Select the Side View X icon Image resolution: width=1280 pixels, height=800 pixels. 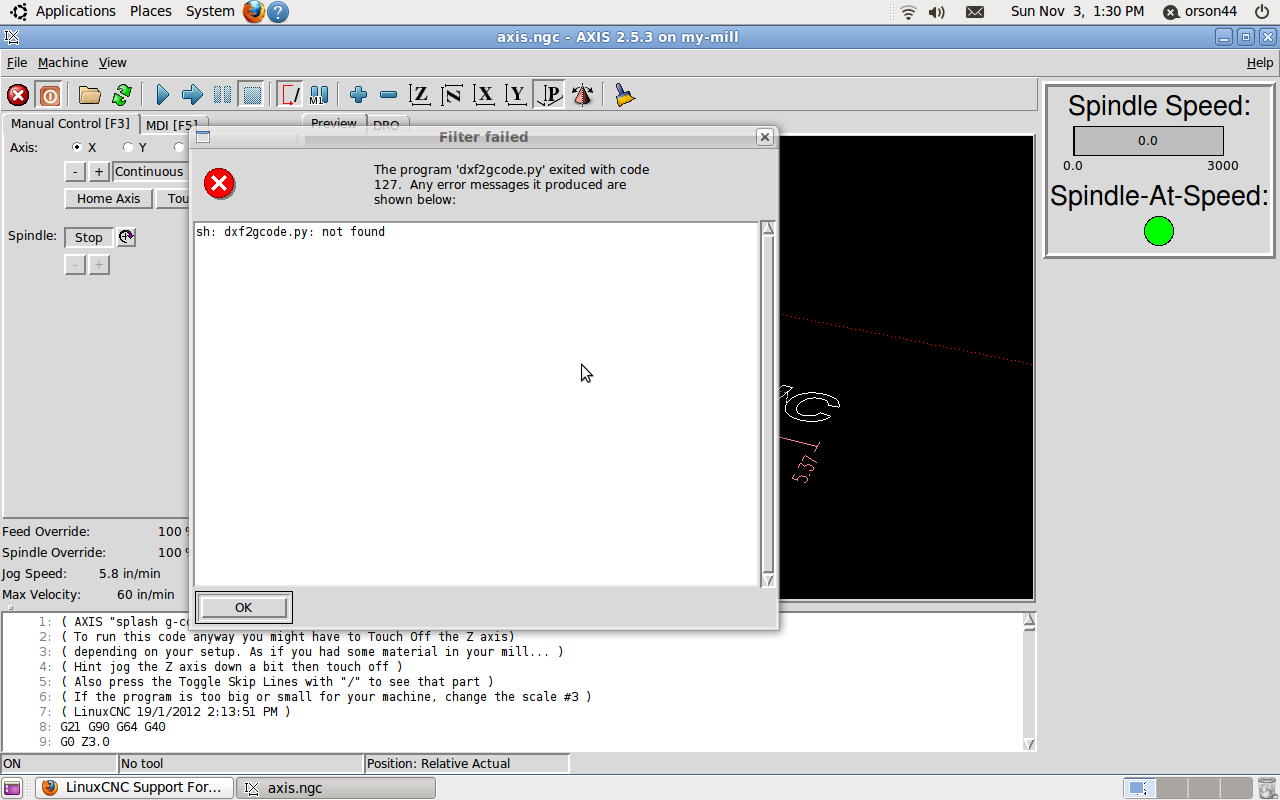point(485,95)
